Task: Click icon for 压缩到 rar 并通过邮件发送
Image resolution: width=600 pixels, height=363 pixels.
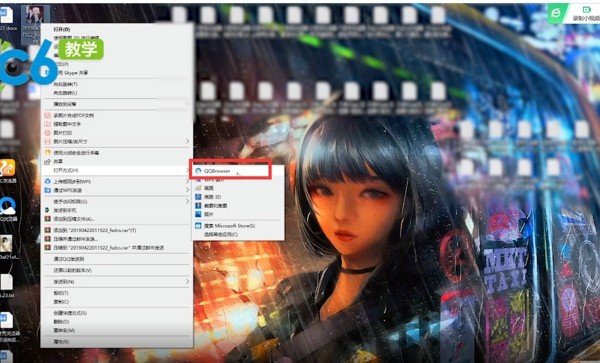Action: click(x=47, y=248)
